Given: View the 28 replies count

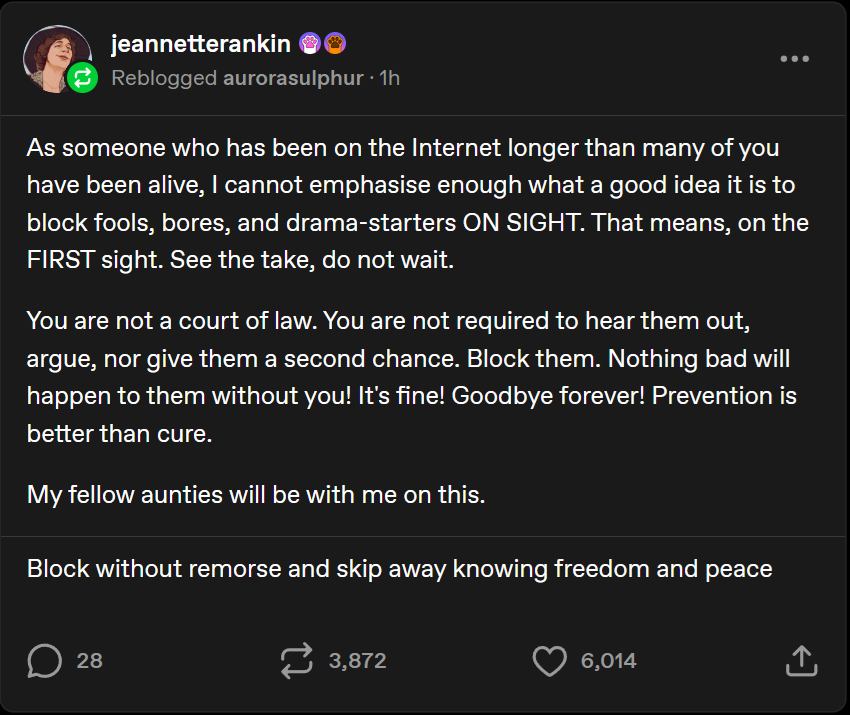Looking at the screenshot, I should point(89,660).
